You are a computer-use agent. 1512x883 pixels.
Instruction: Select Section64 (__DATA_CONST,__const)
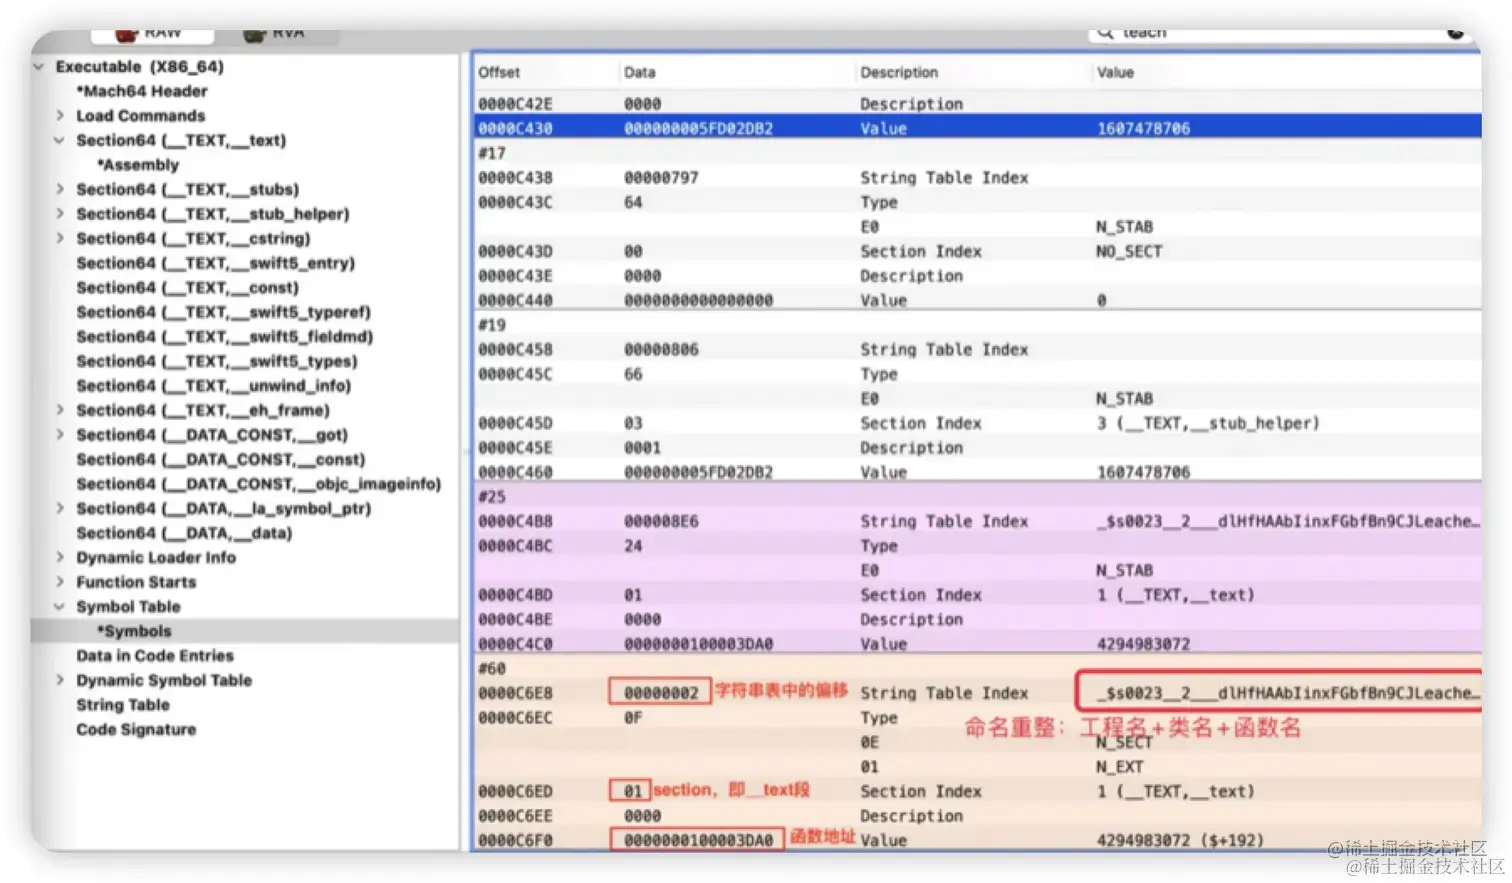click(x=221, y=460)
